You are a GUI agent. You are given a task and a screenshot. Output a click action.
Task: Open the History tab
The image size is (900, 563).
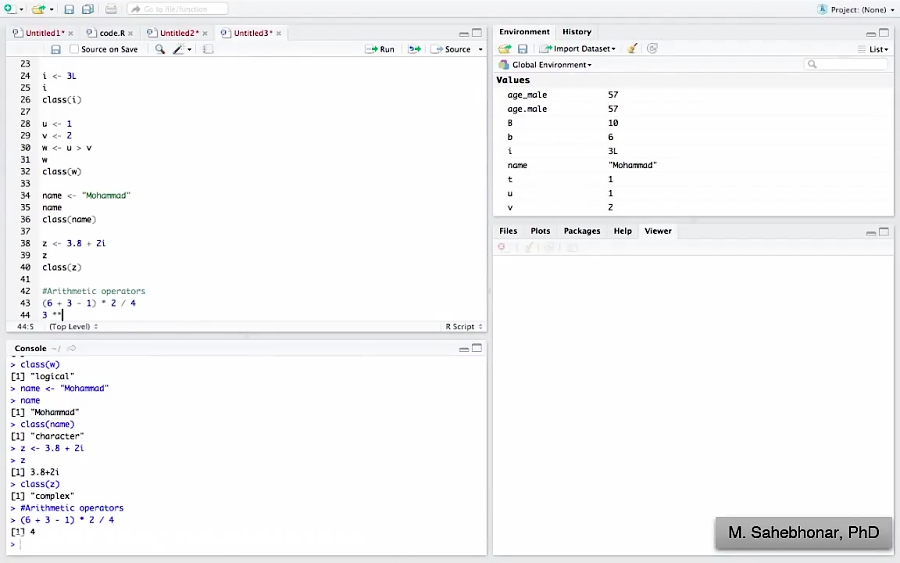point(576,32)
